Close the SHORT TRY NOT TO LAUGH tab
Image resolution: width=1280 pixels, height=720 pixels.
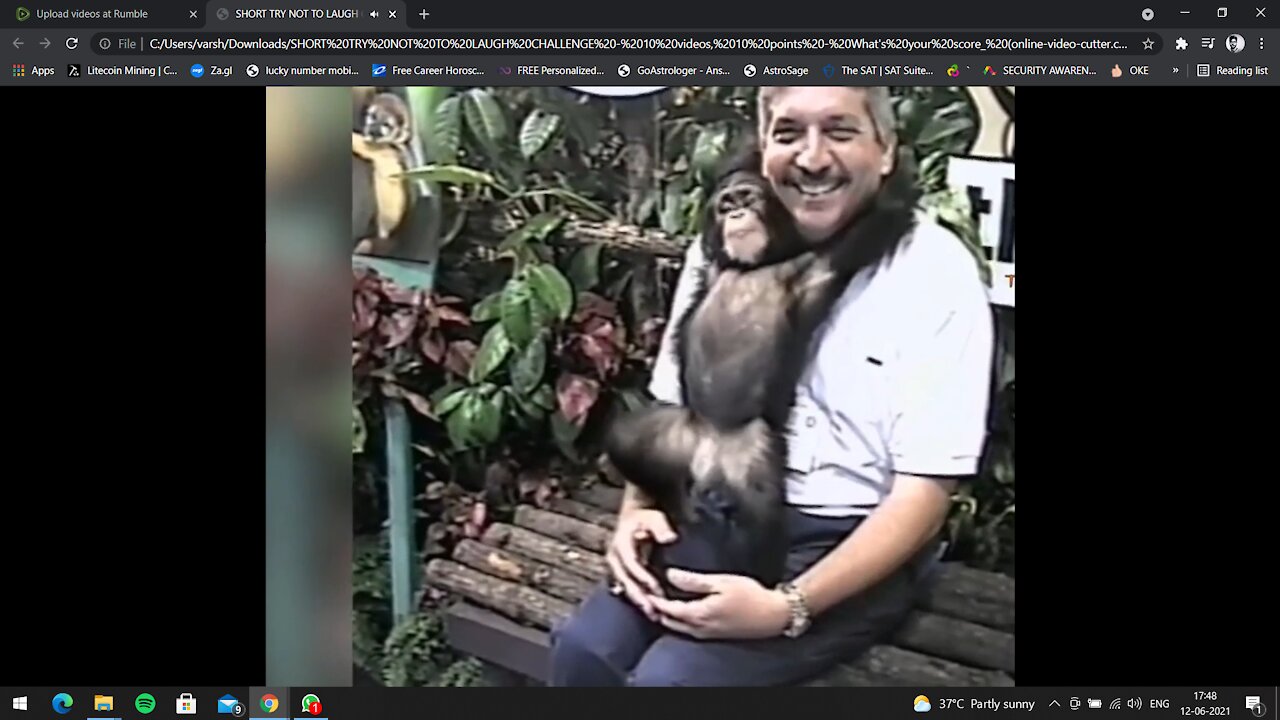click(392, 14)
